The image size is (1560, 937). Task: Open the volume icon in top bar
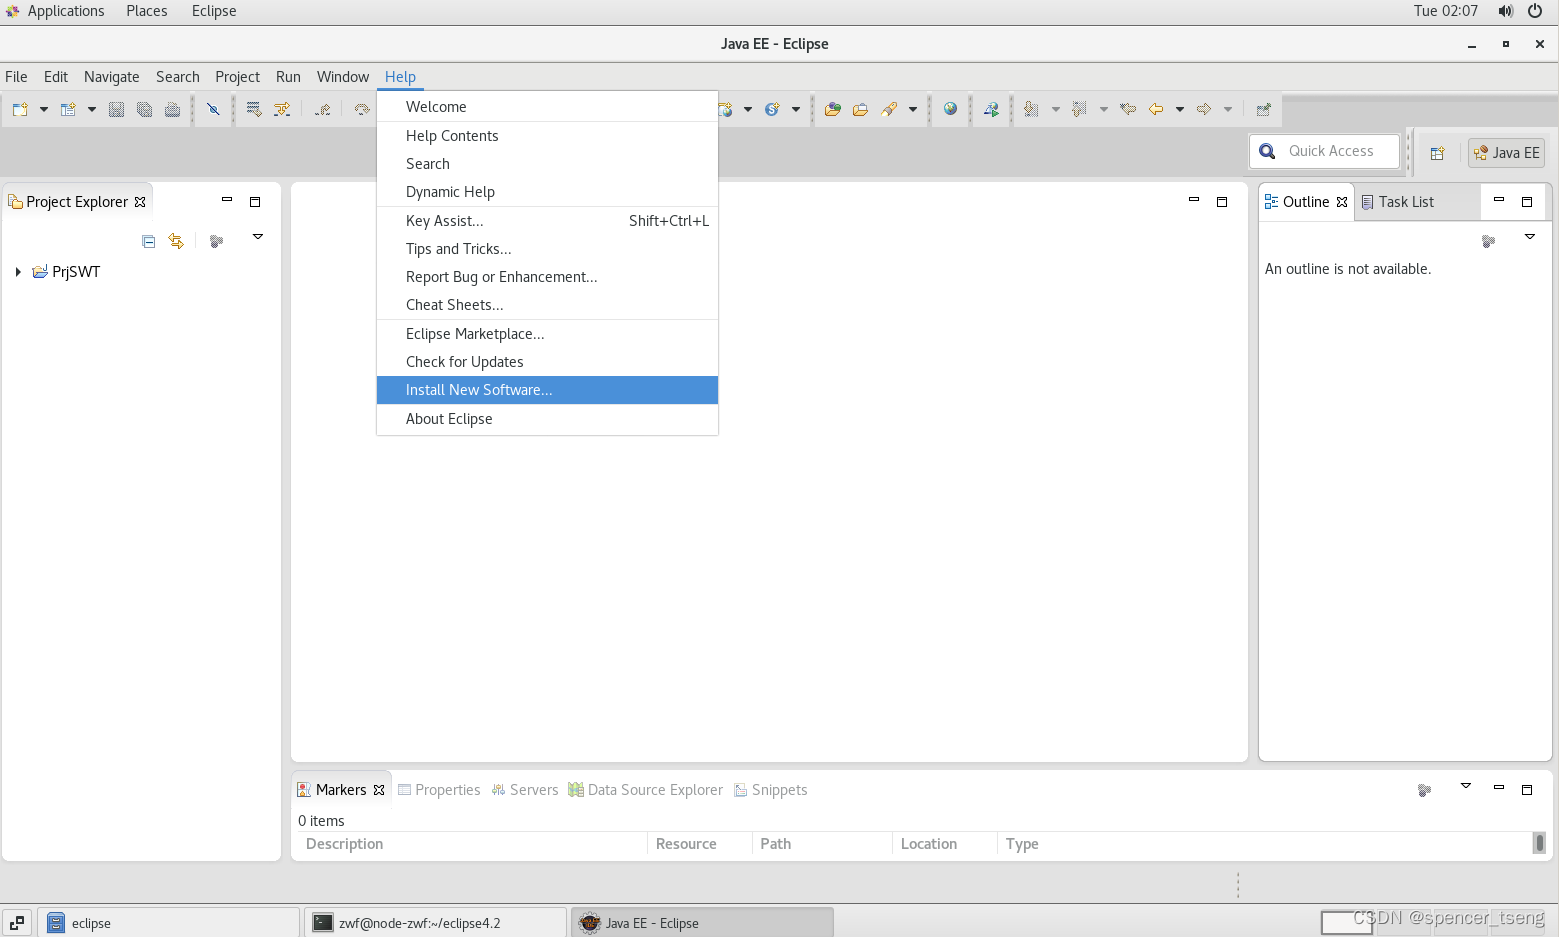point(1505,11)
